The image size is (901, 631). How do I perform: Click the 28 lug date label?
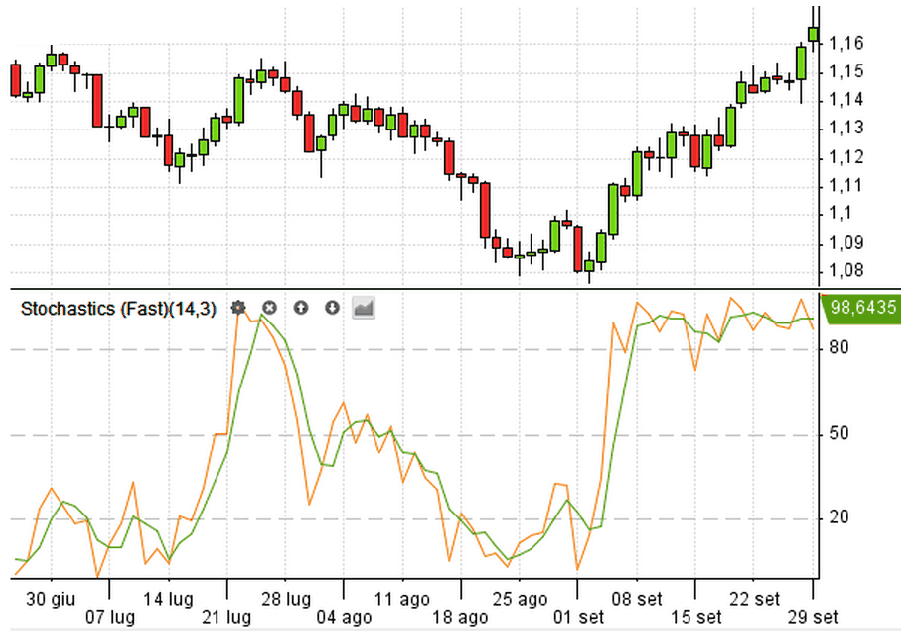coord(286,599)
